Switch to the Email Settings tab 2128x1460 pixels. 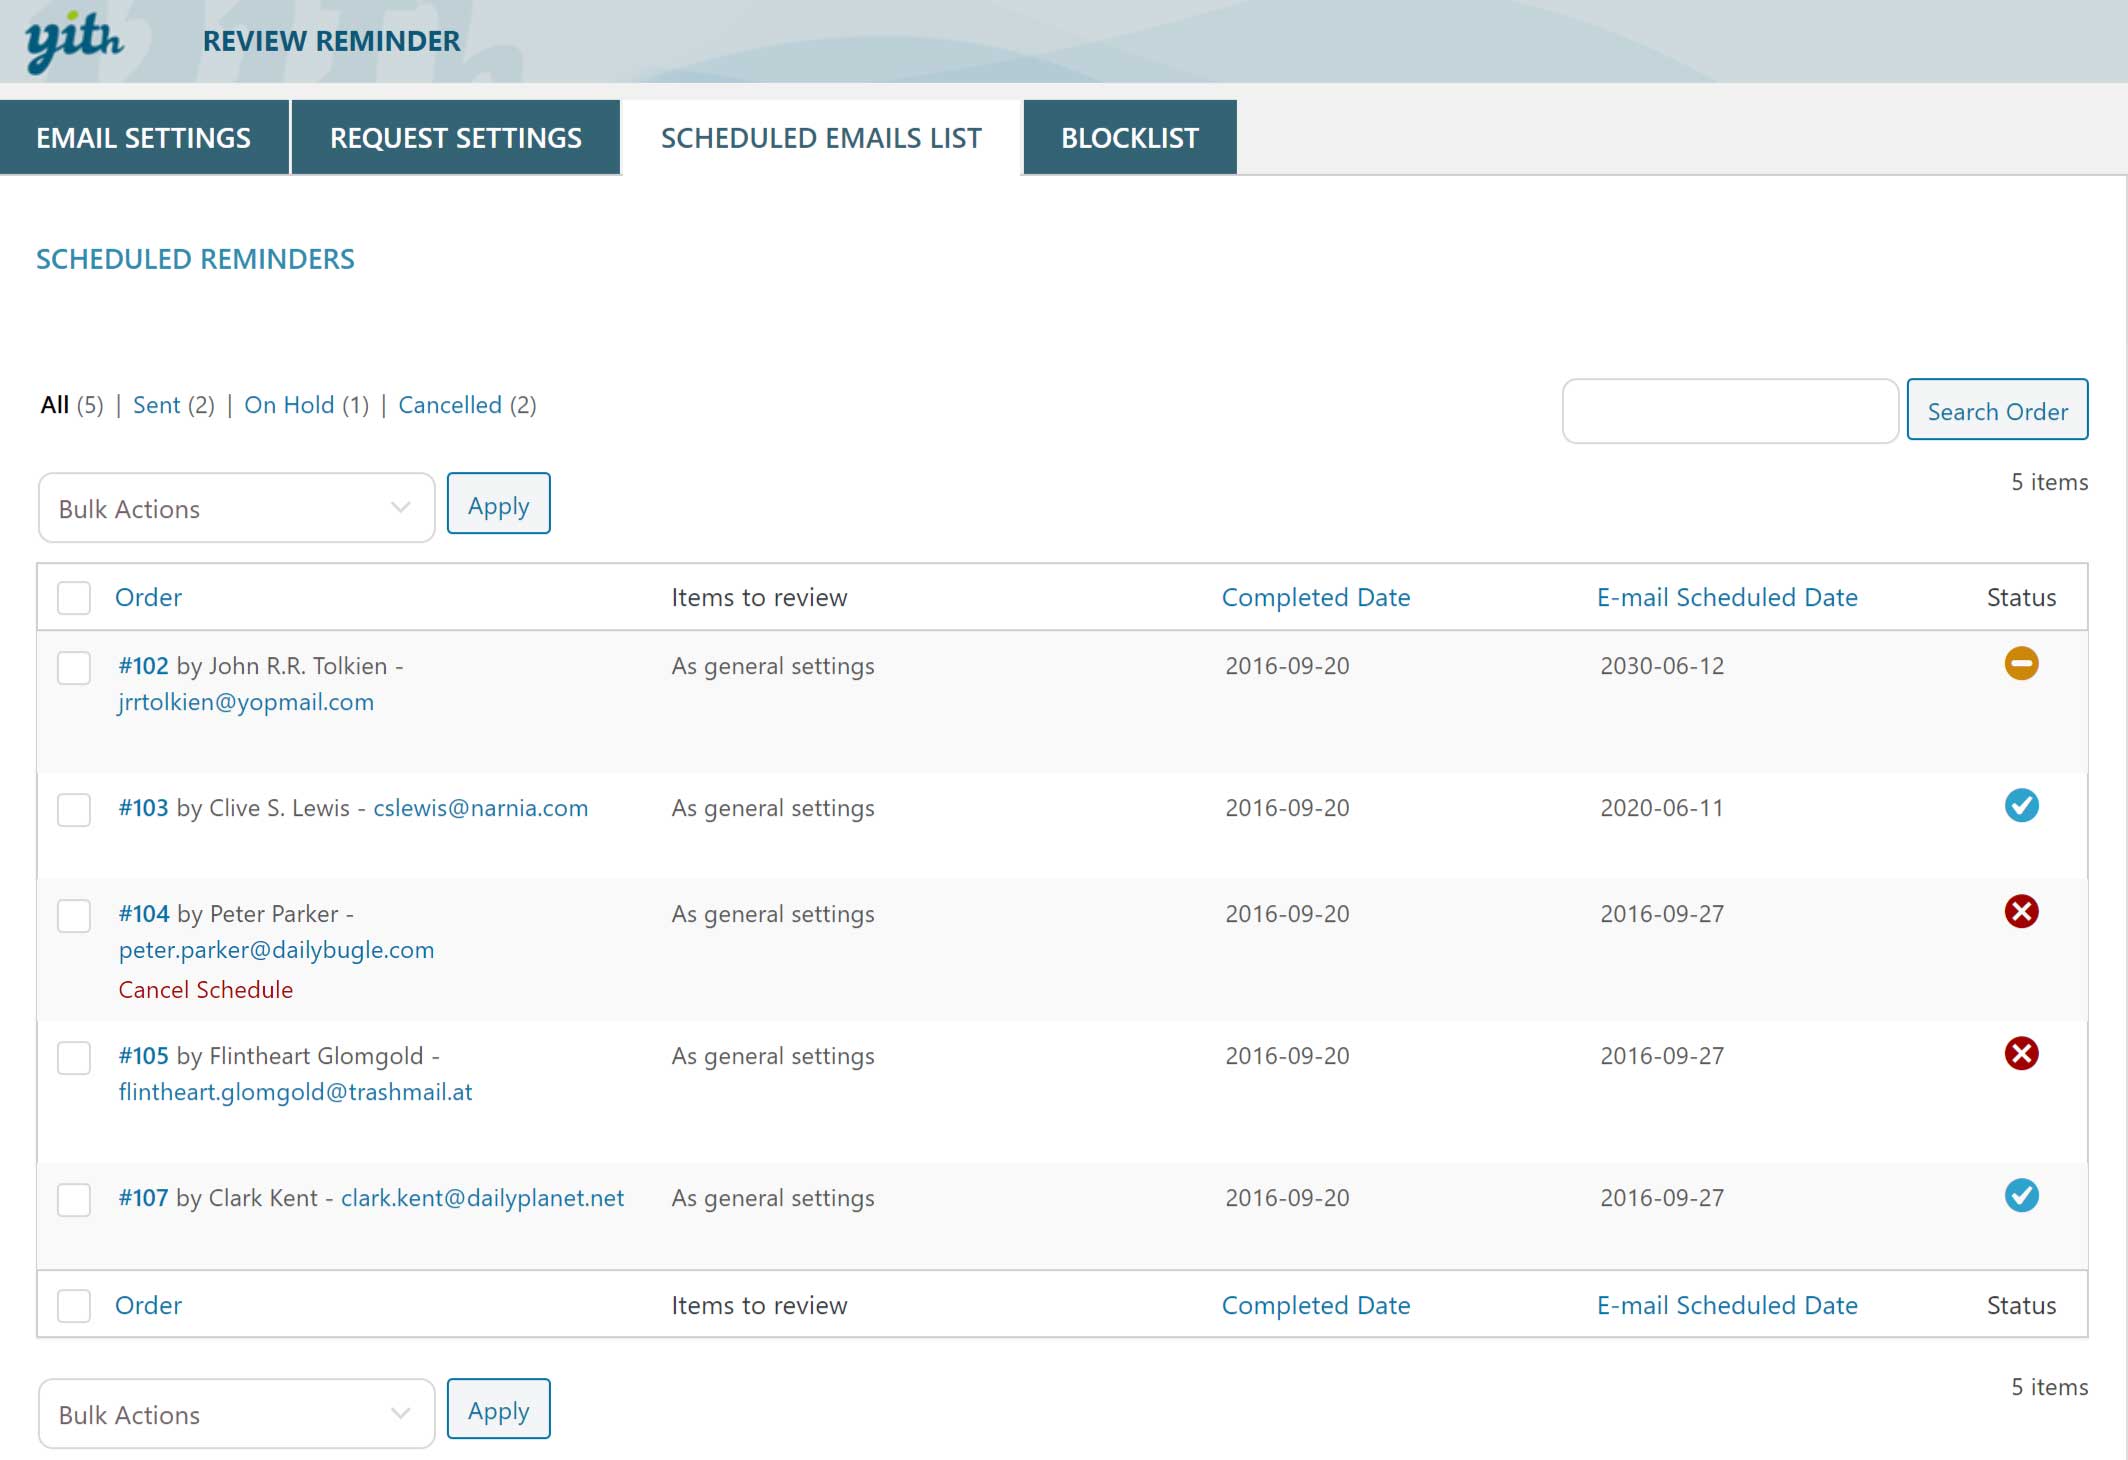pyautogui.click(x=144, y=138)
